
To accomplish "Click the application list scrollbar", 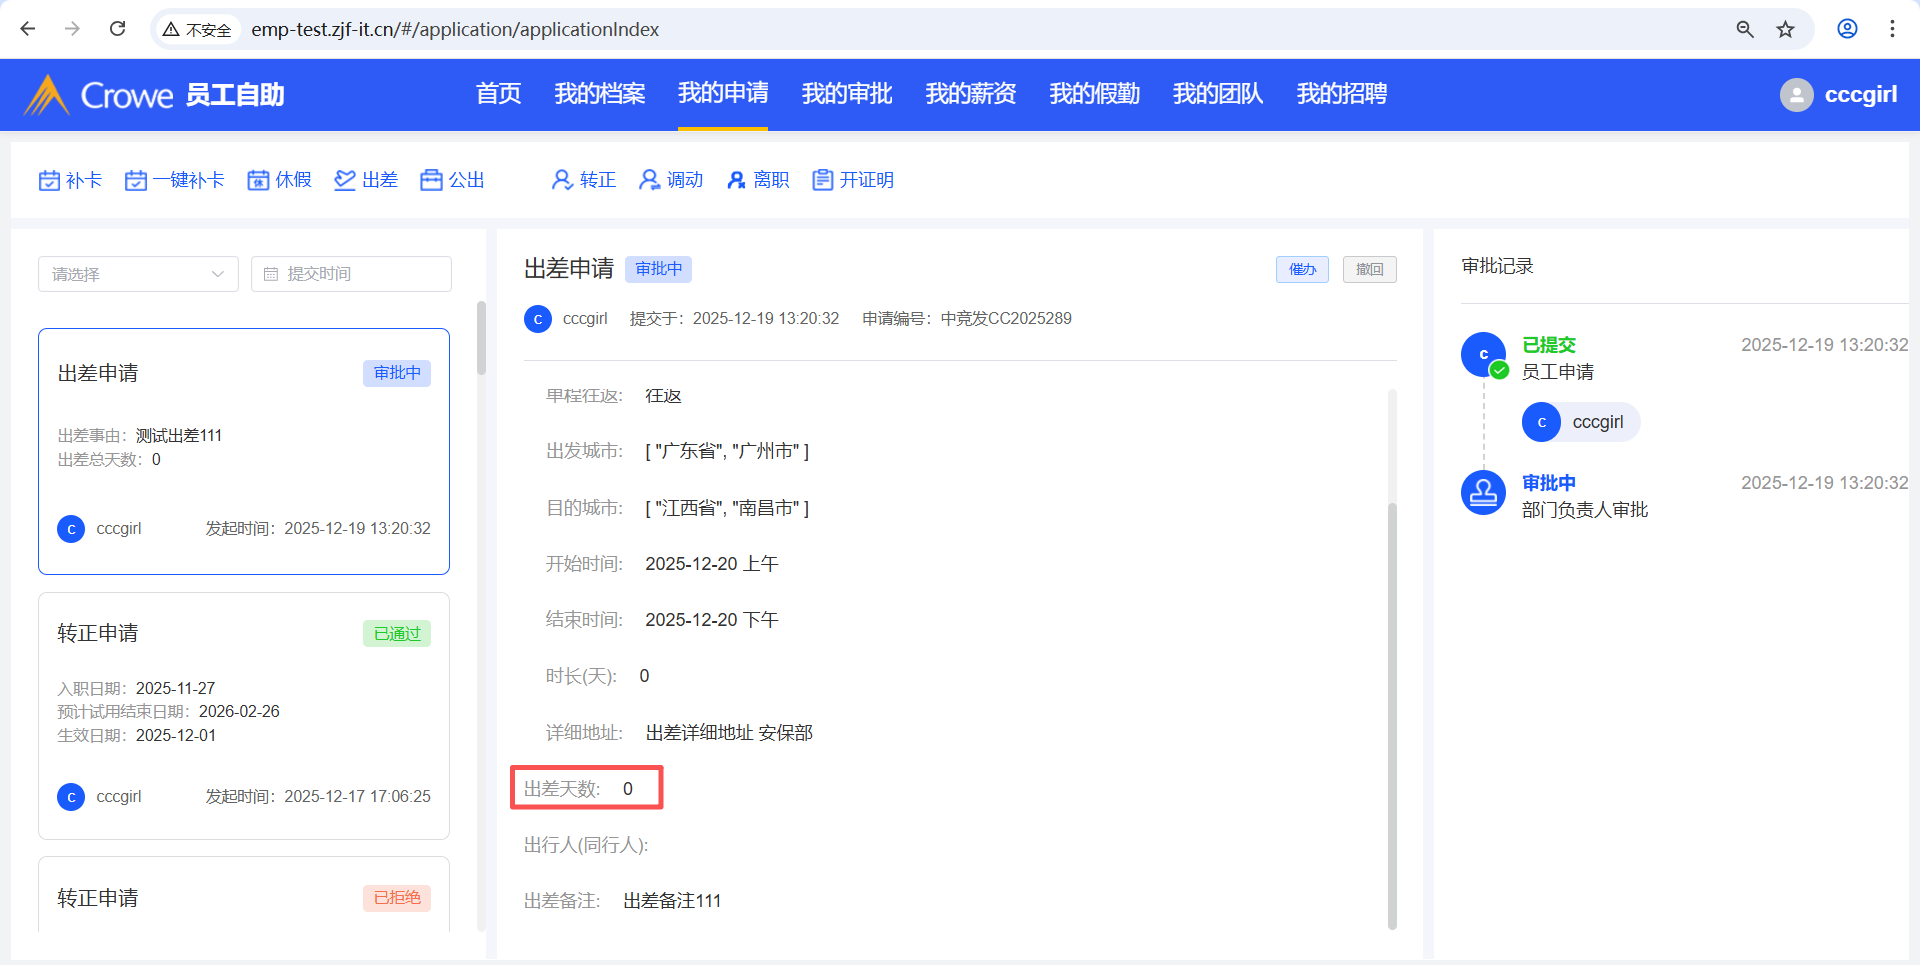I will click(481, 338).
